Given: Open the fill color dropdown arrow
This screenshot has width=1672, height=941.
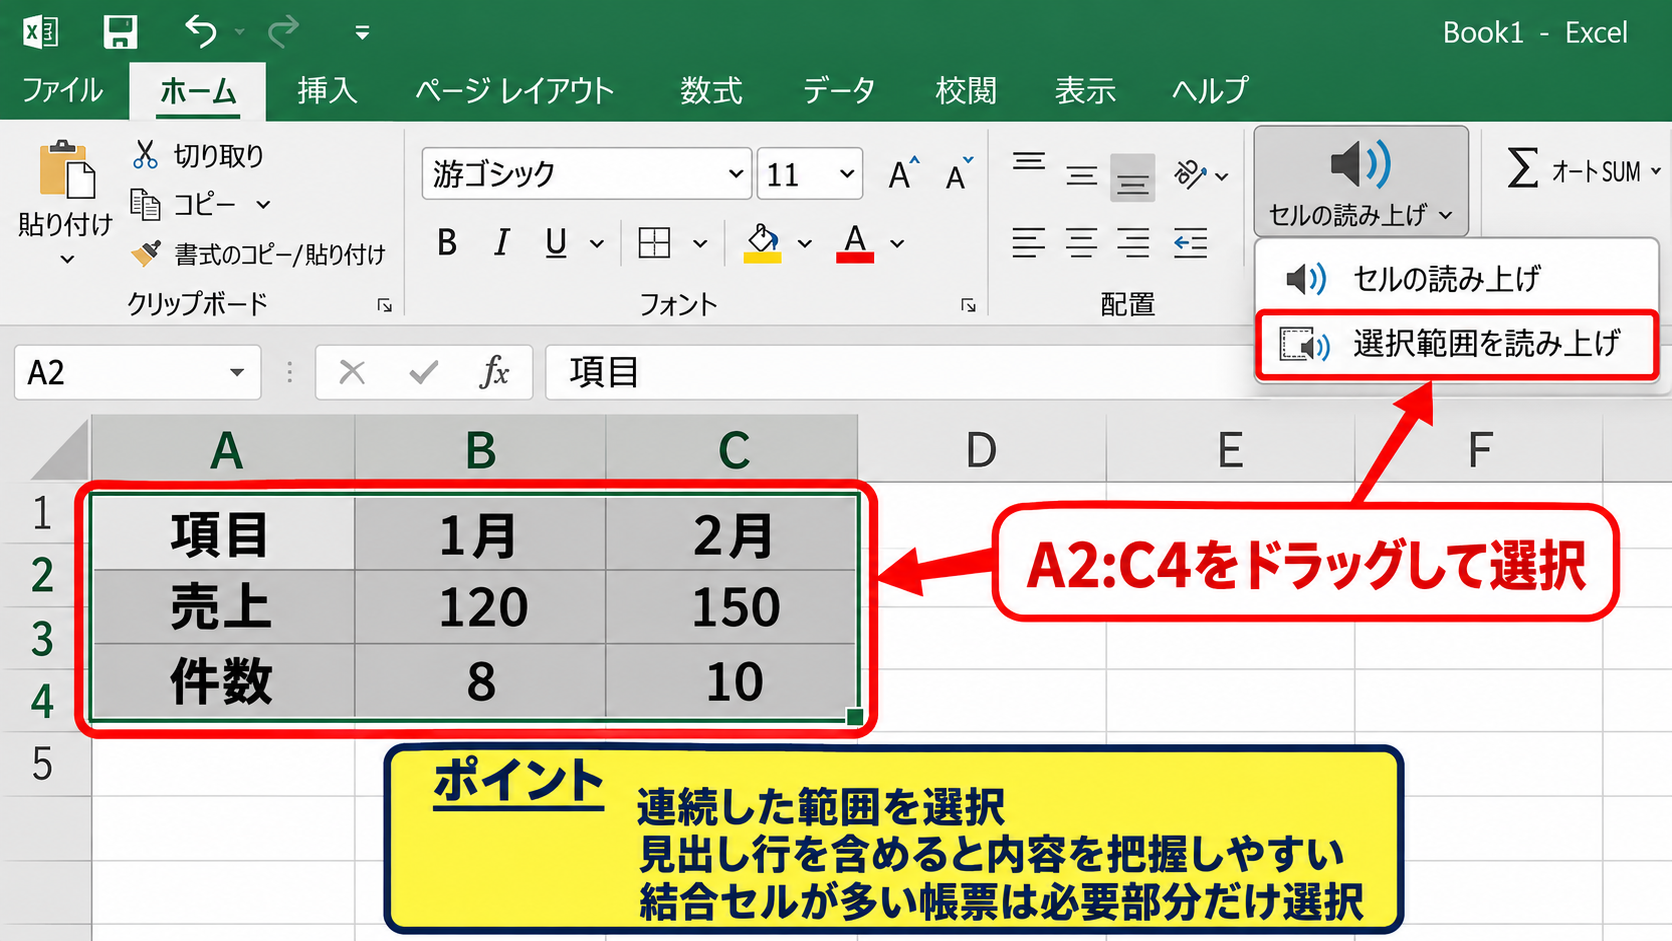Looking at the screenshot, I should pos(805,244).
